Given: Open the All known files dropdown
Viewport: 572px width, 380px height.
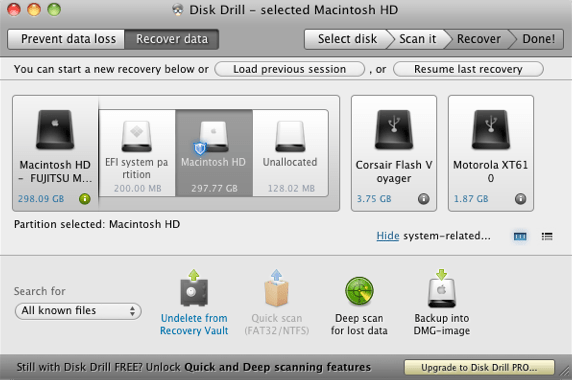Looking at the screenshot, I should tap(78, 311).
